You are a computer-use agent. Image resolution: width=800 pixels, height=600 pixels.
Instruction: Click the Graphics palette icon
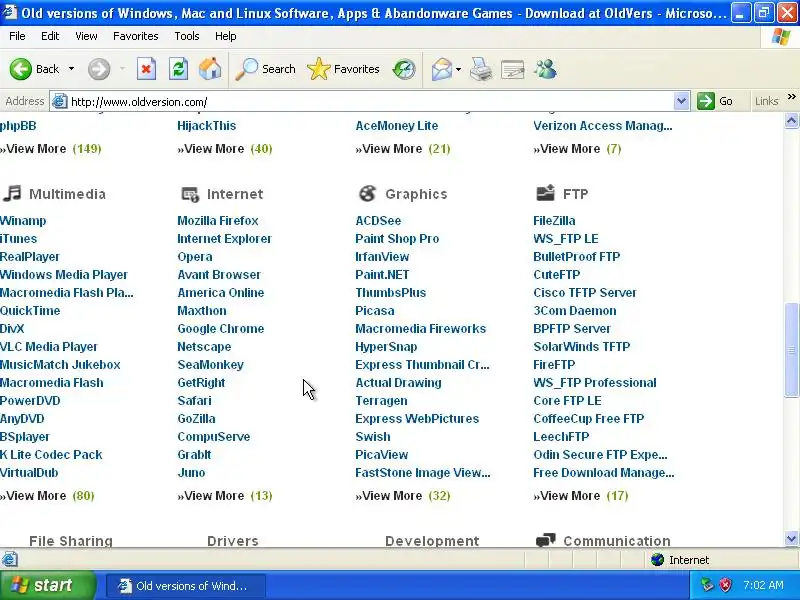click(x=367, y=193)
